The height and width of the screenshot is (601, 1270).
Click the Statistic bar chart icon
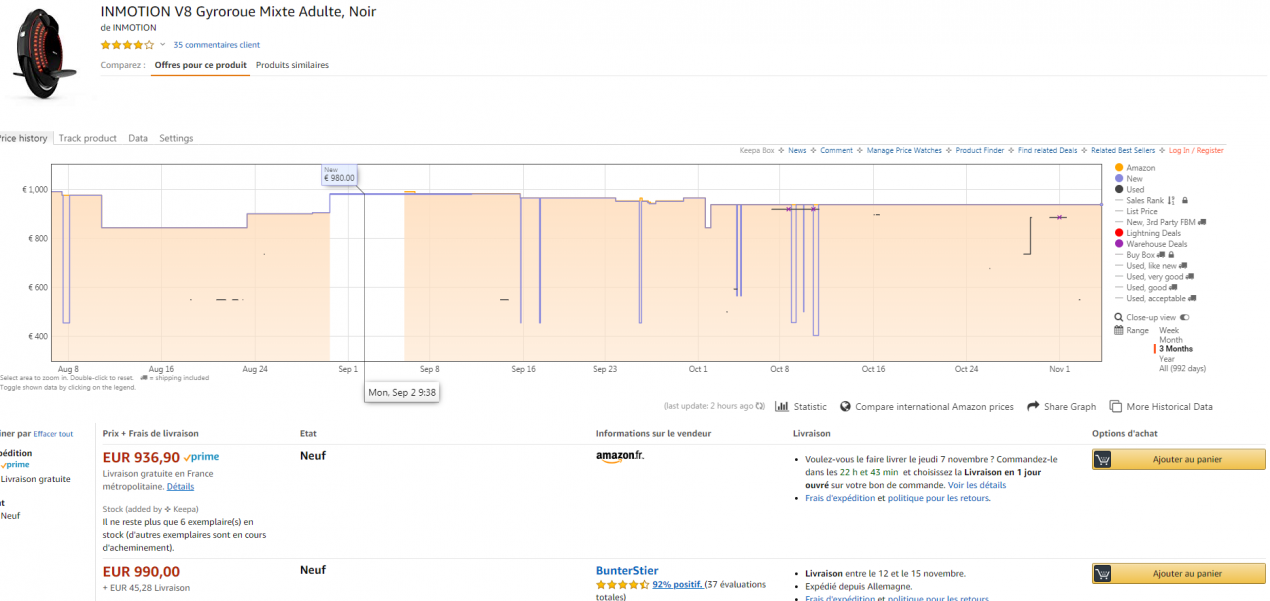point(783,407)
